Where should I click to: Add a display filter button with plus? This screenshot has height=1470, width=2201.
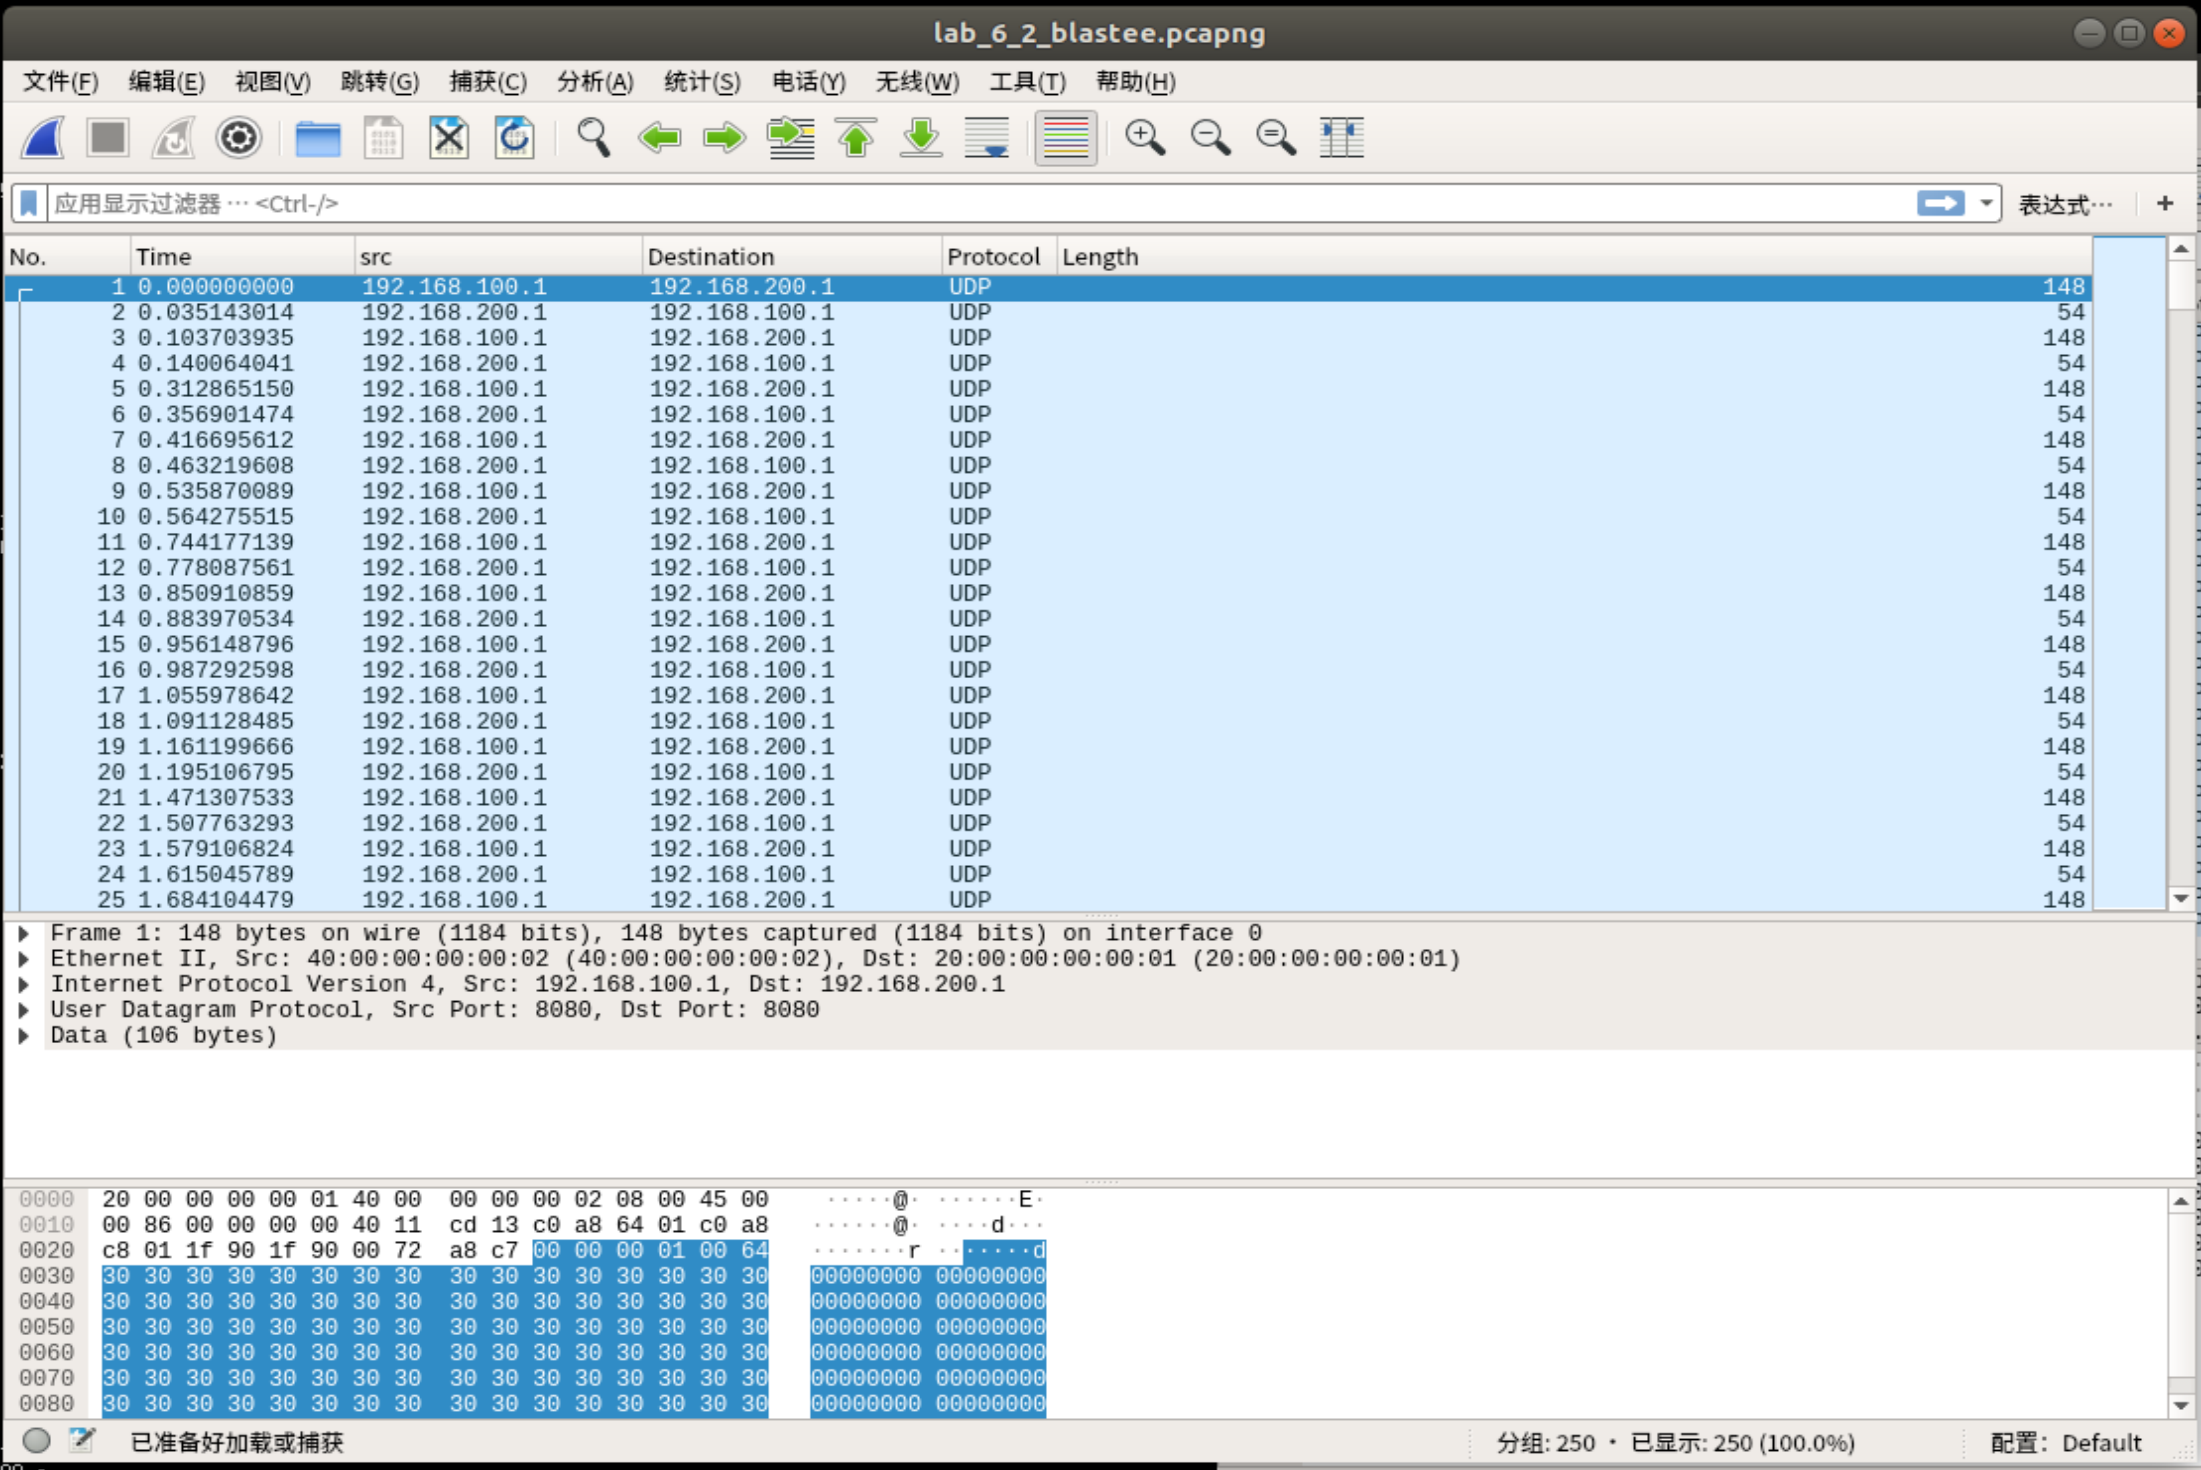(x=2165, y=204)
